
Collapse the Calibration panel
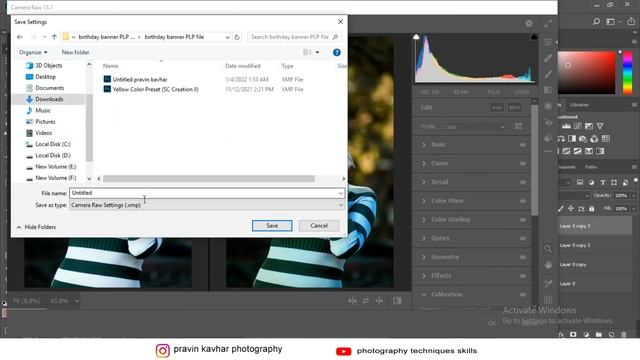(423, 294)
